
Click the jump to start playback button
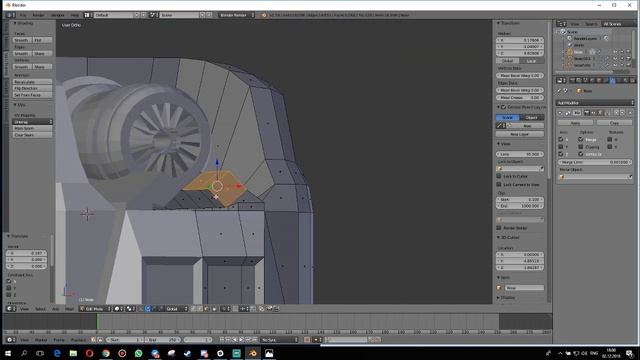click(222, 340)
